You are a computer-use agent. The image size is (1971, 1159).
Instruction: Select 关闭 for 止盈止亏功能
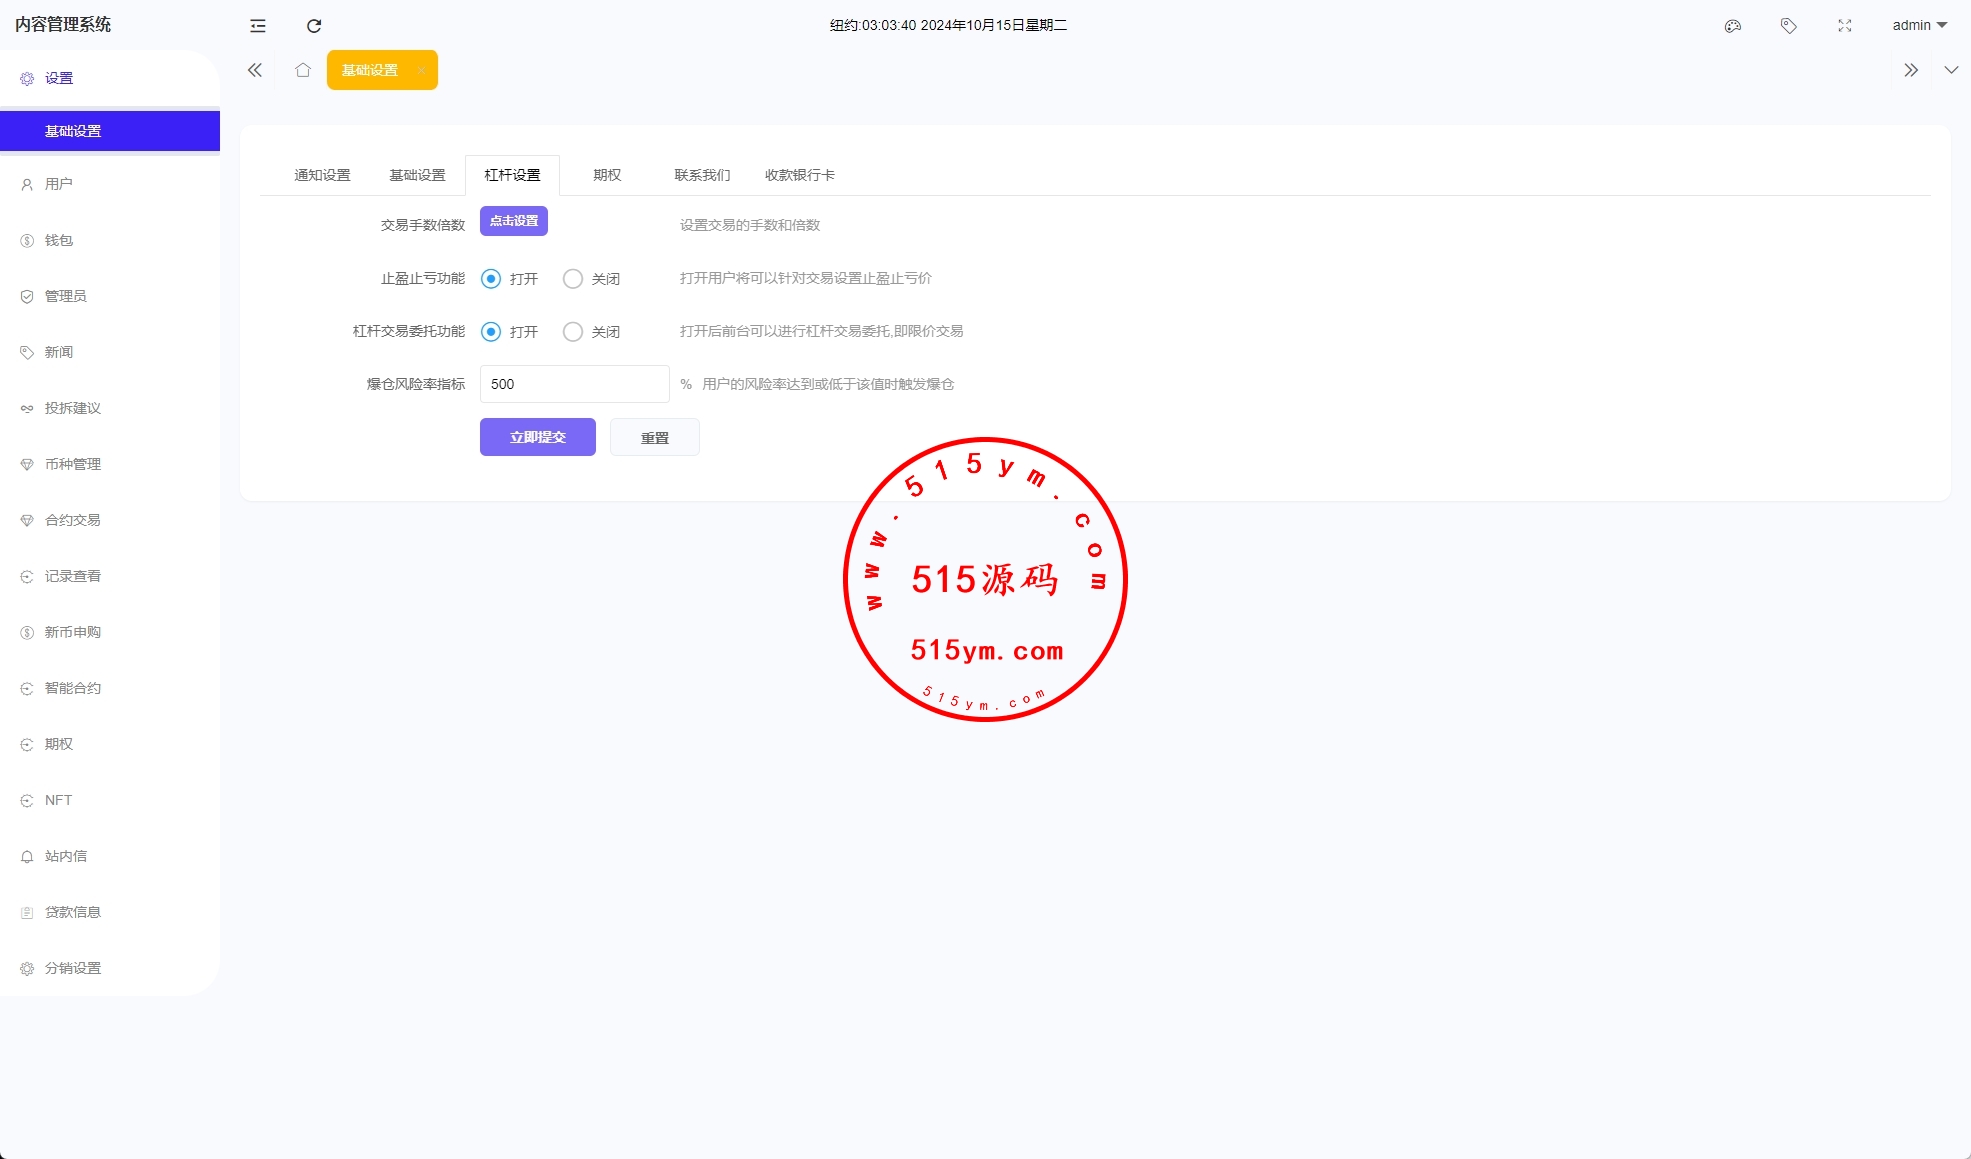pos(573,279)
